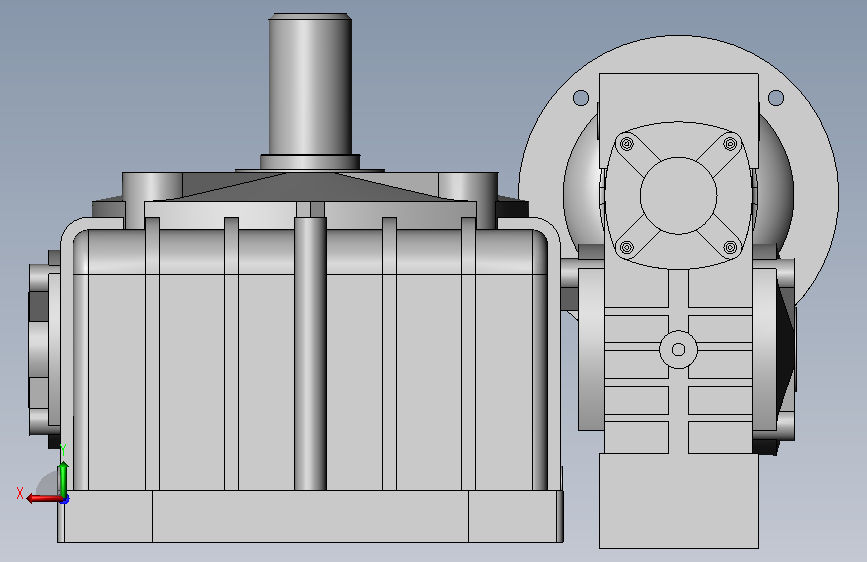This screenshot has height=562, width=867.
Task: Click the green Y axis arrow of the triad
Action: click(64, 479)
